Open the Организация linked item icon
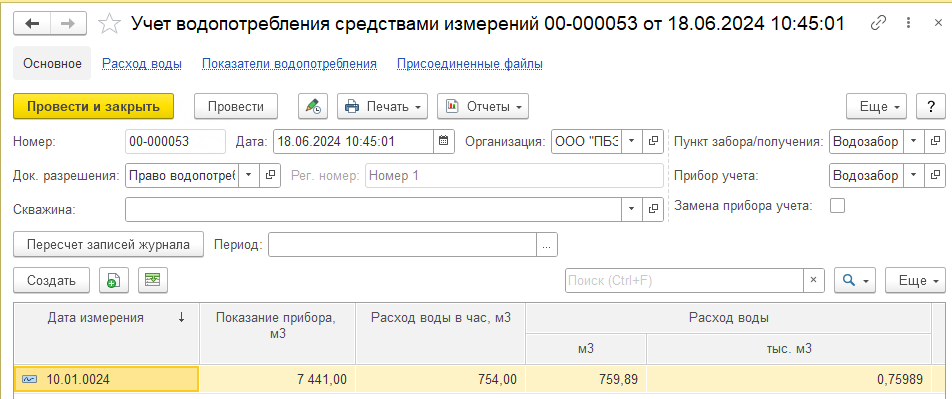This screenshot has height=399, width=952. click(x=653, y=142)
